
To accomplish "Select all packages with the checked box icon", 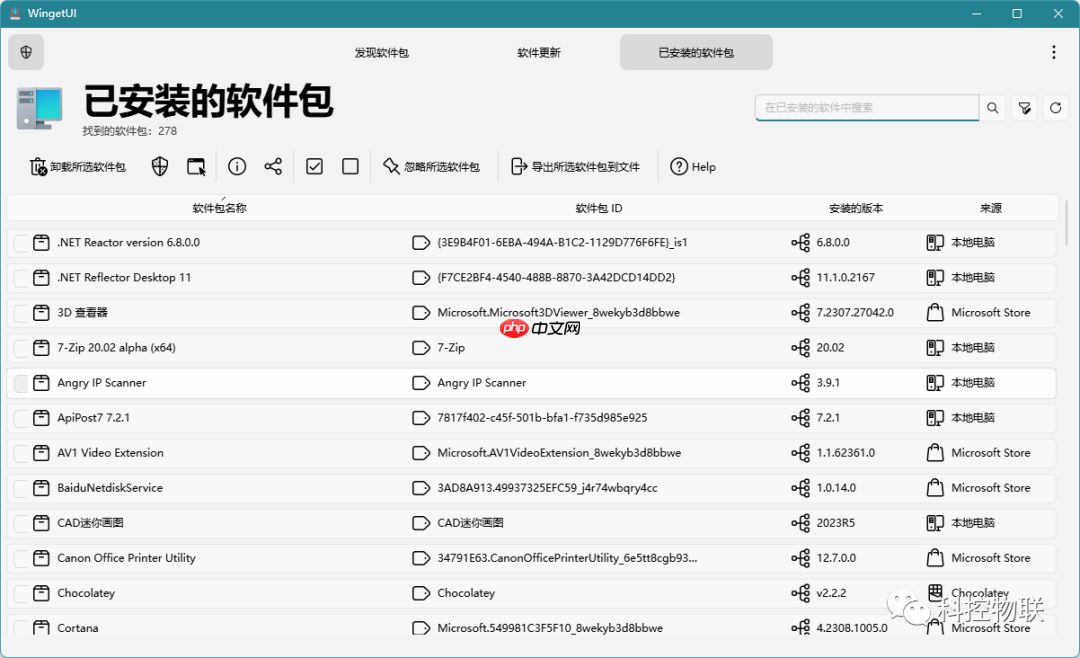I will tap(313, 166).
